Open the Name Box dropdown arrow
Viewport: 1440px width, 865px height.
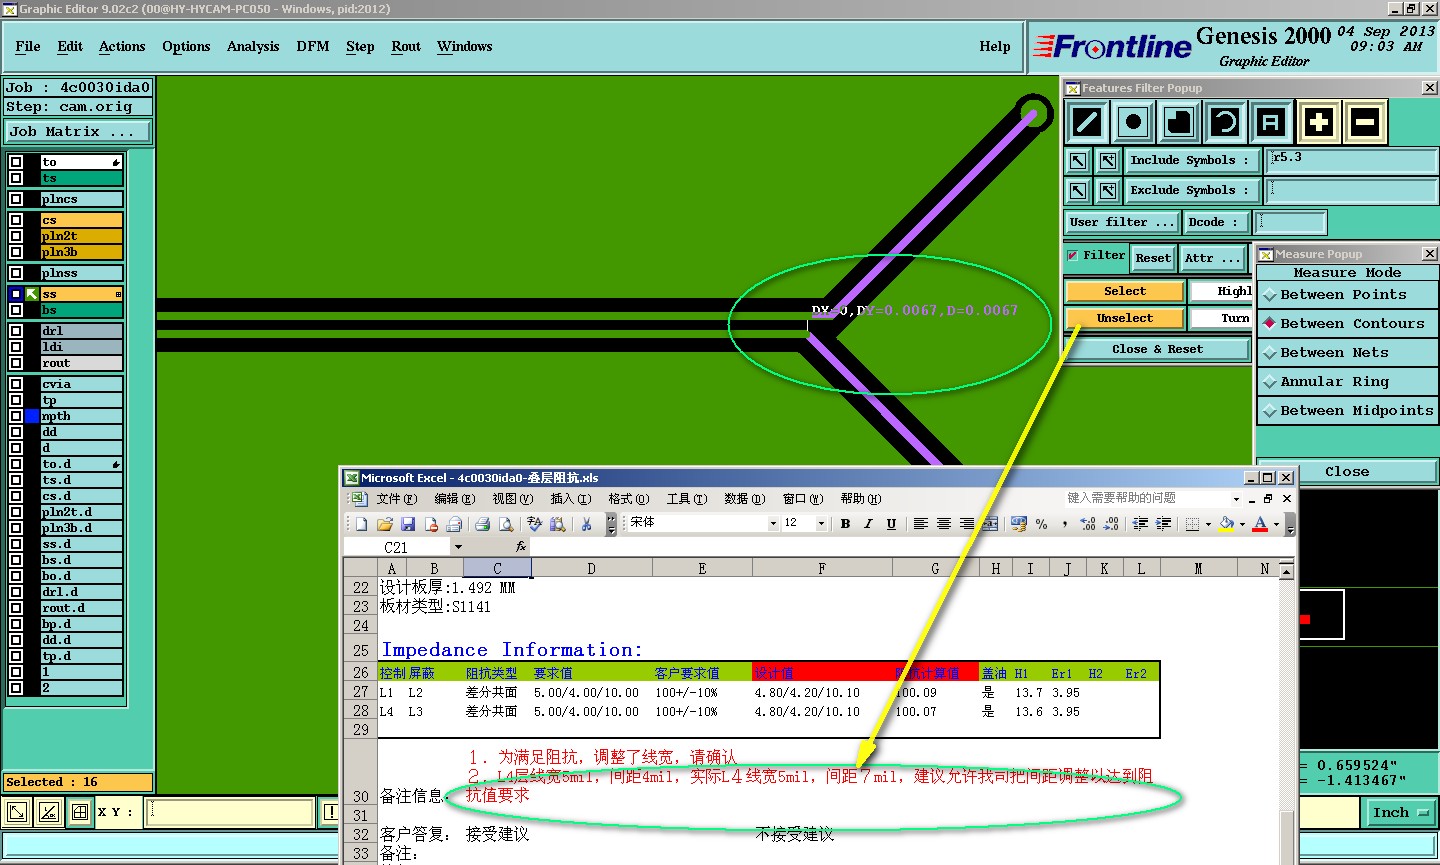458,547
